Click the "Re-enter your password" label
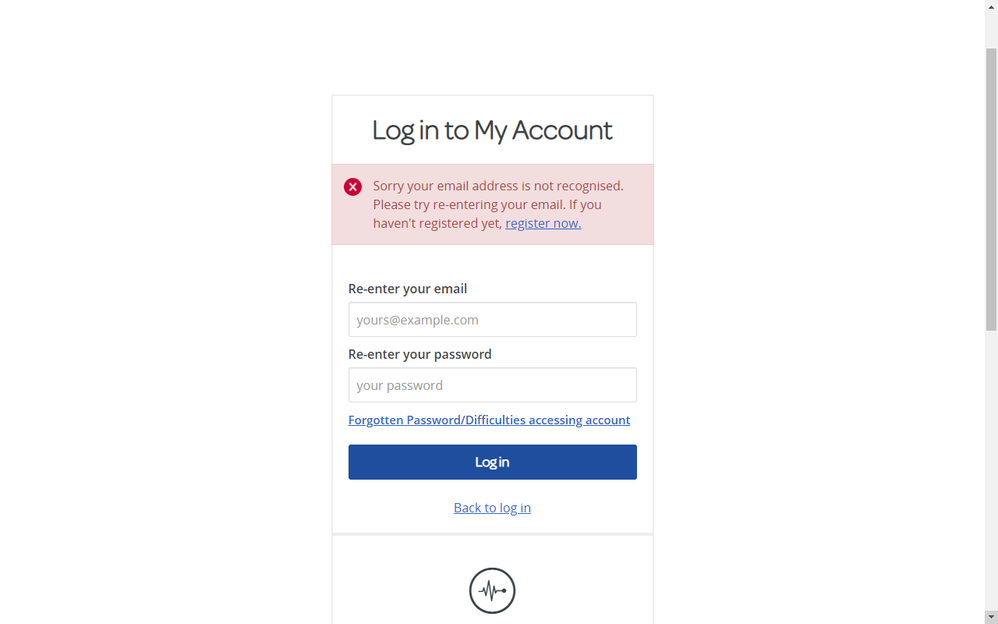 click(420, 354)
